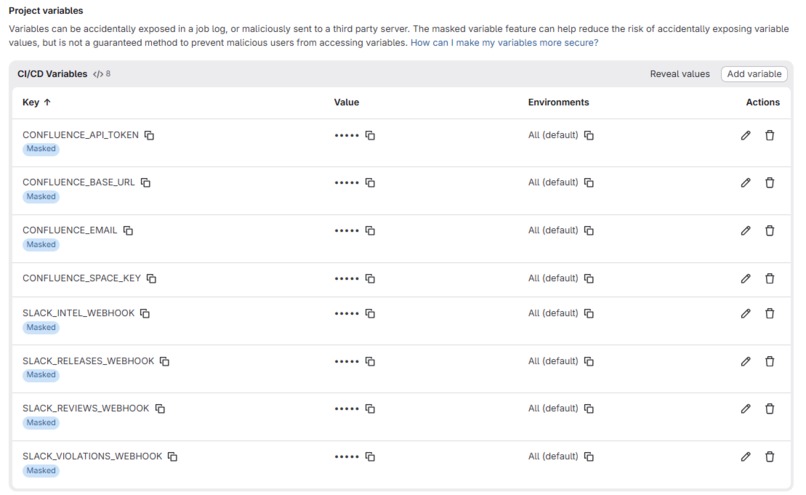
Task: Edit the CONFLUENCE_BASE_URL variable
Action: [745, 182]
